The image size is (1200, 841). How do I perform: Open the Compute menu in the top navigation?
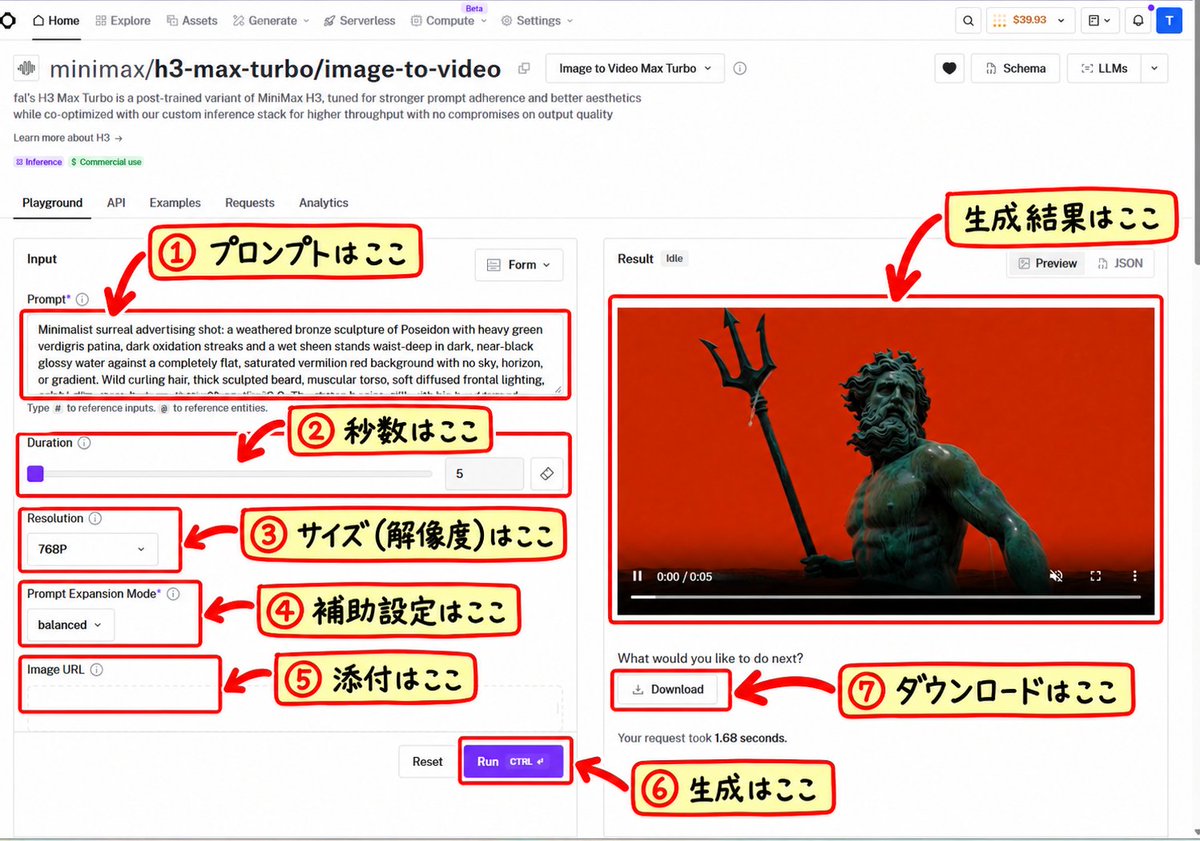click(x=449, y=20)
